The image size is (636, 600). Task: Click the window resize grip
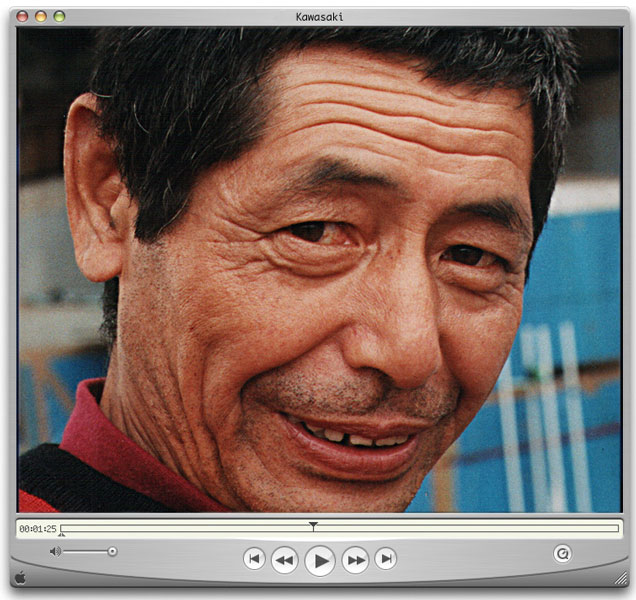click(x=620, y=578)
